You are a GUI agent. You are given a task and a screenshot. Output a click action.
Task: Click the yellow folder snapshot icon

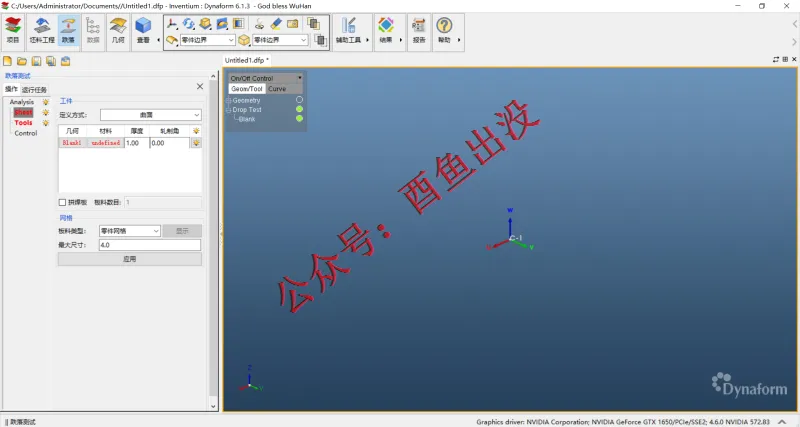tap(292, 23)
